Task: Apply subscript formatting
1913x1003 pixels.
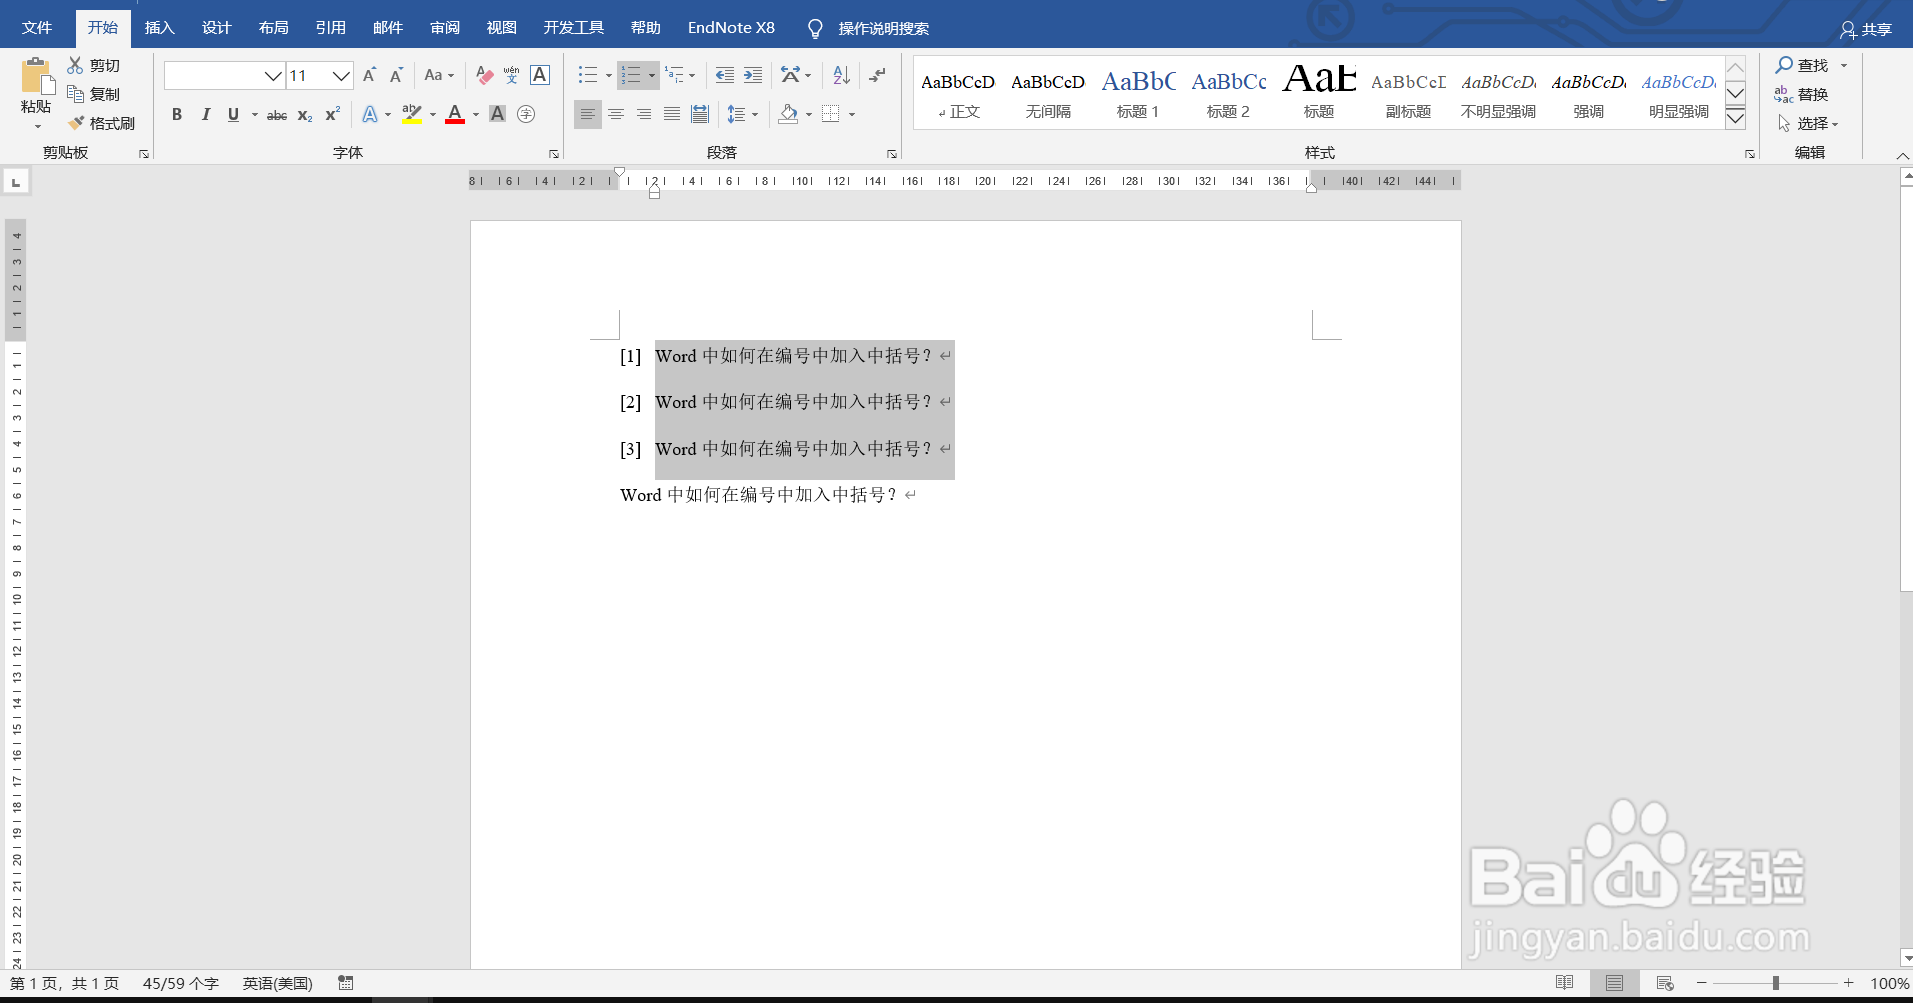Action: [305, 114]
